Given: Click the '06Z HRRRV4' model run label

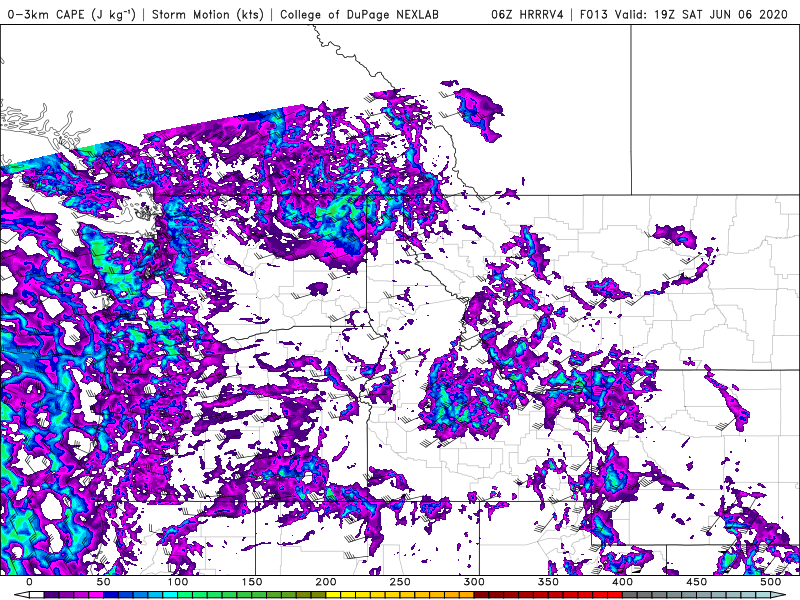Looking at the screenshot, I should 528,14.
